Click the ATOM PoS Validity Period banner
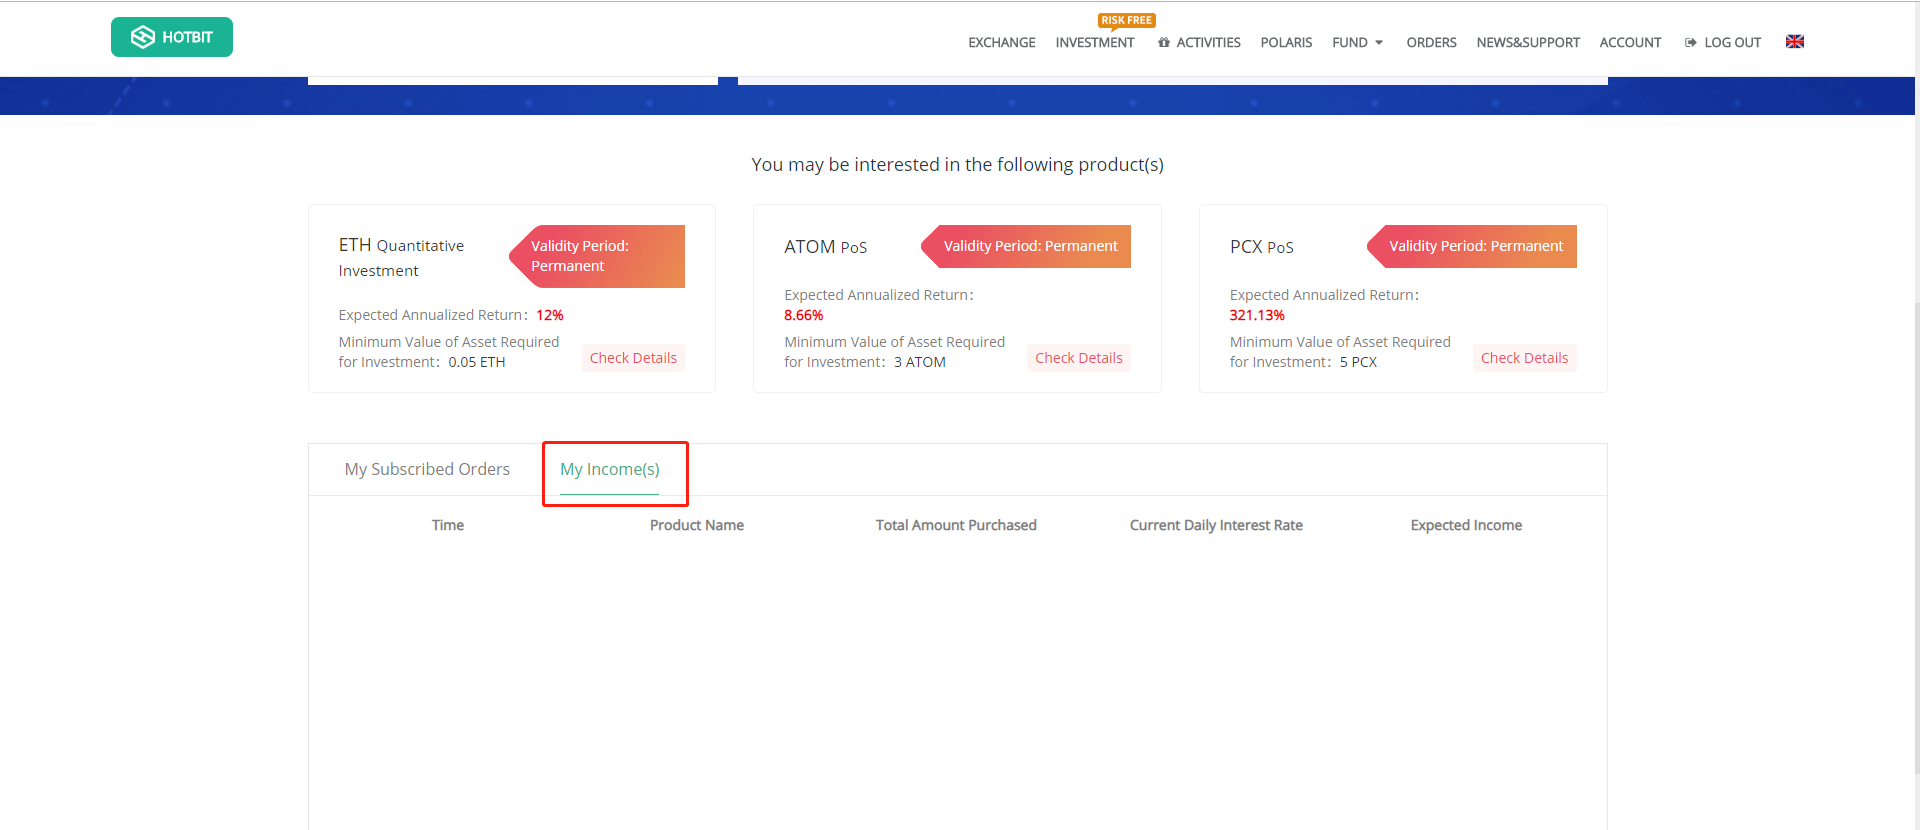Viewport: 1920px width, 830px height. pos(1029,246)
